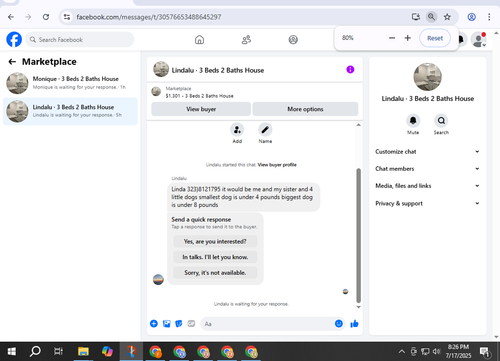Viewport: 500px width, 361px height.
Task: Open Windows taskbar search
Action: coord(35,351)
